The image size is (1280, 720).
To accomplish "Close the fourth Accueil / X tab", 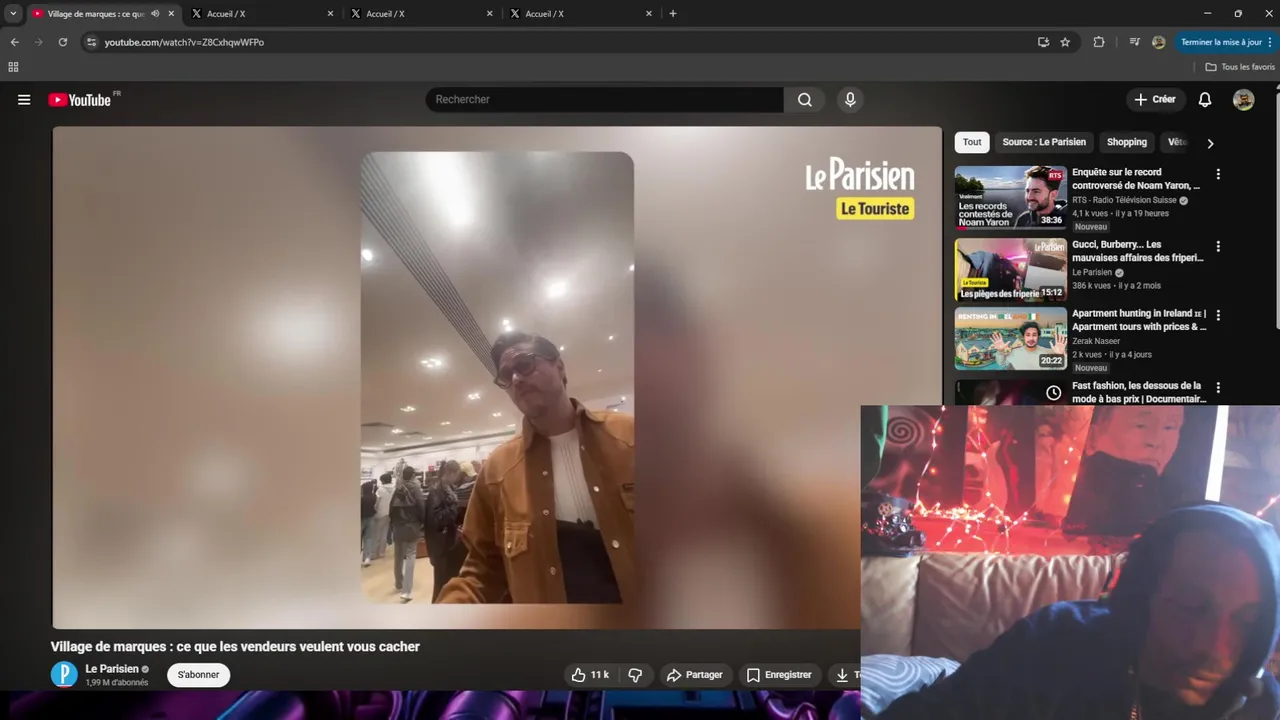I will click(x=648, y=14).
